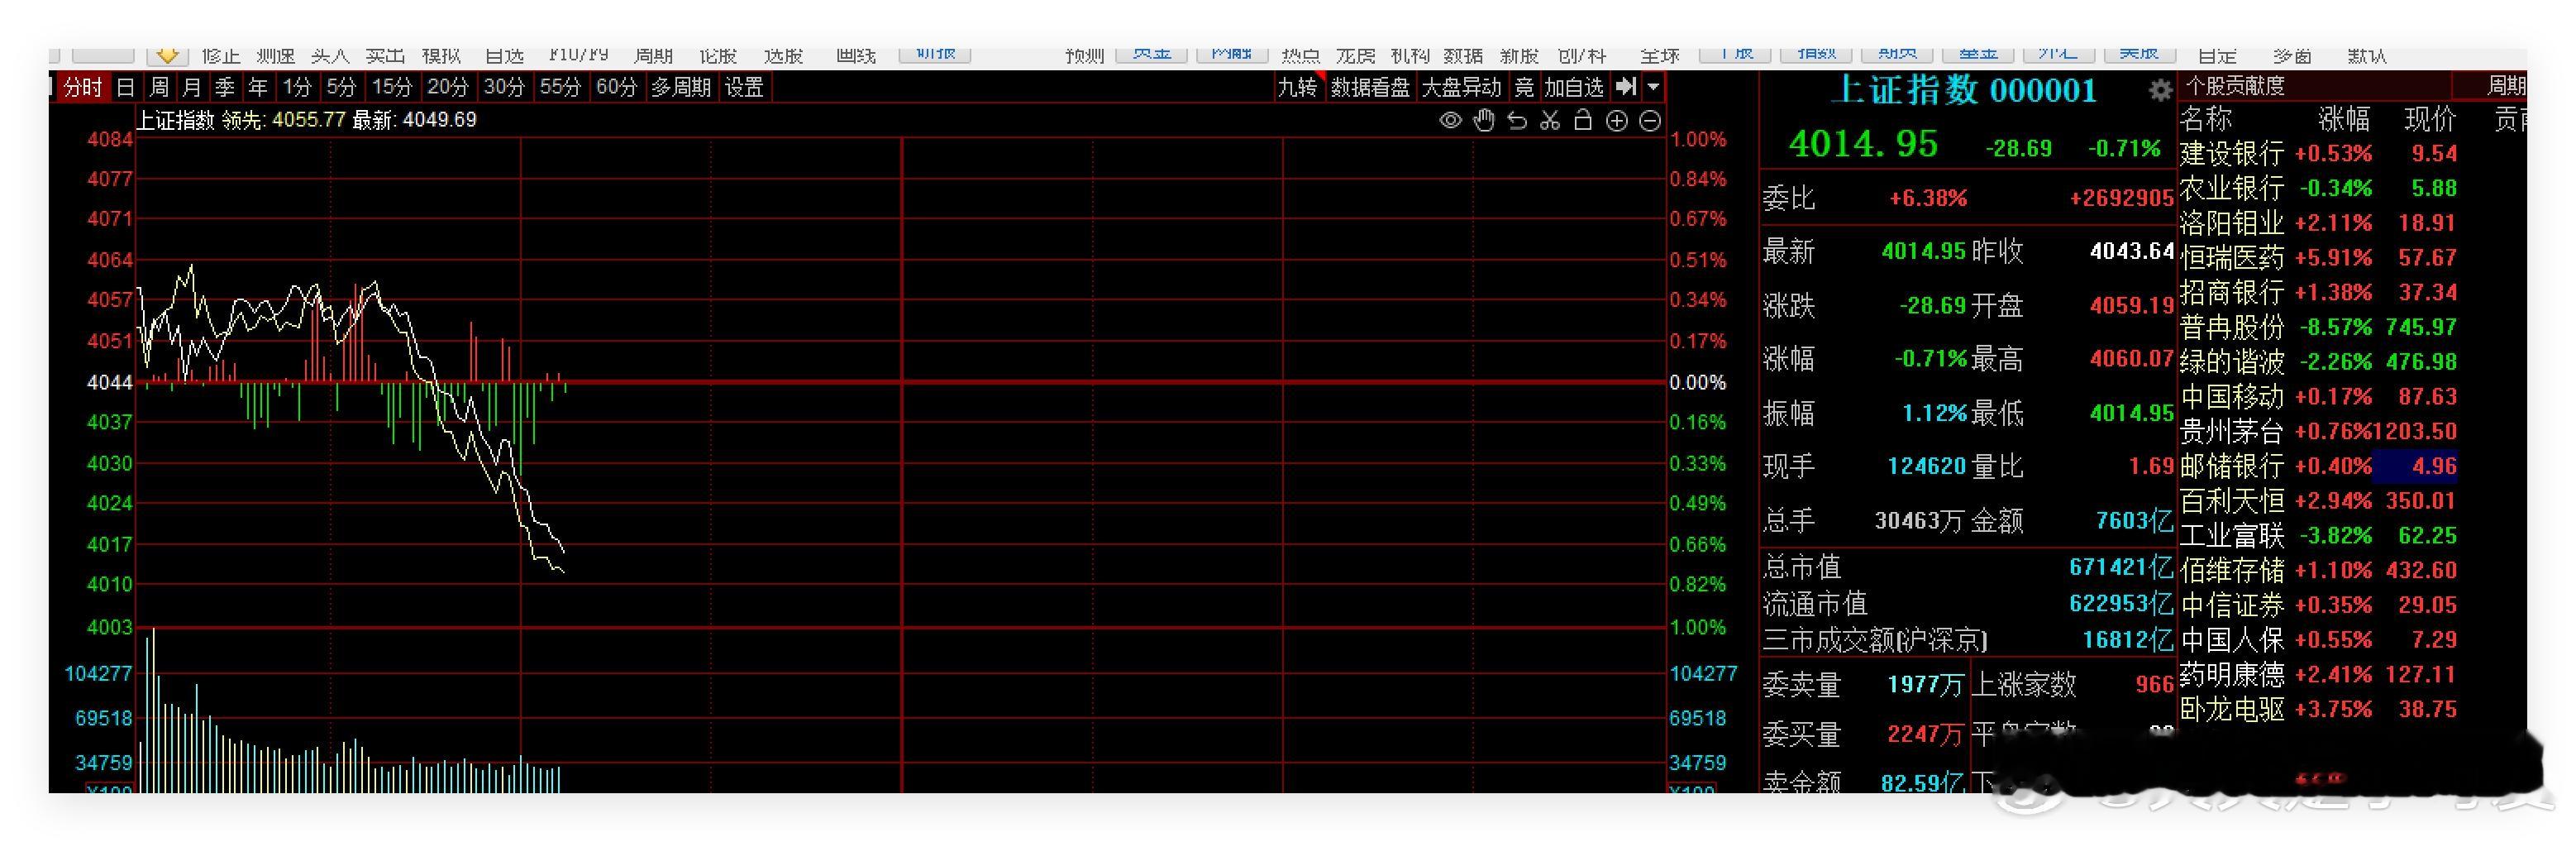
Task: Select the hand pan tool
Action: pos(1484,121)
